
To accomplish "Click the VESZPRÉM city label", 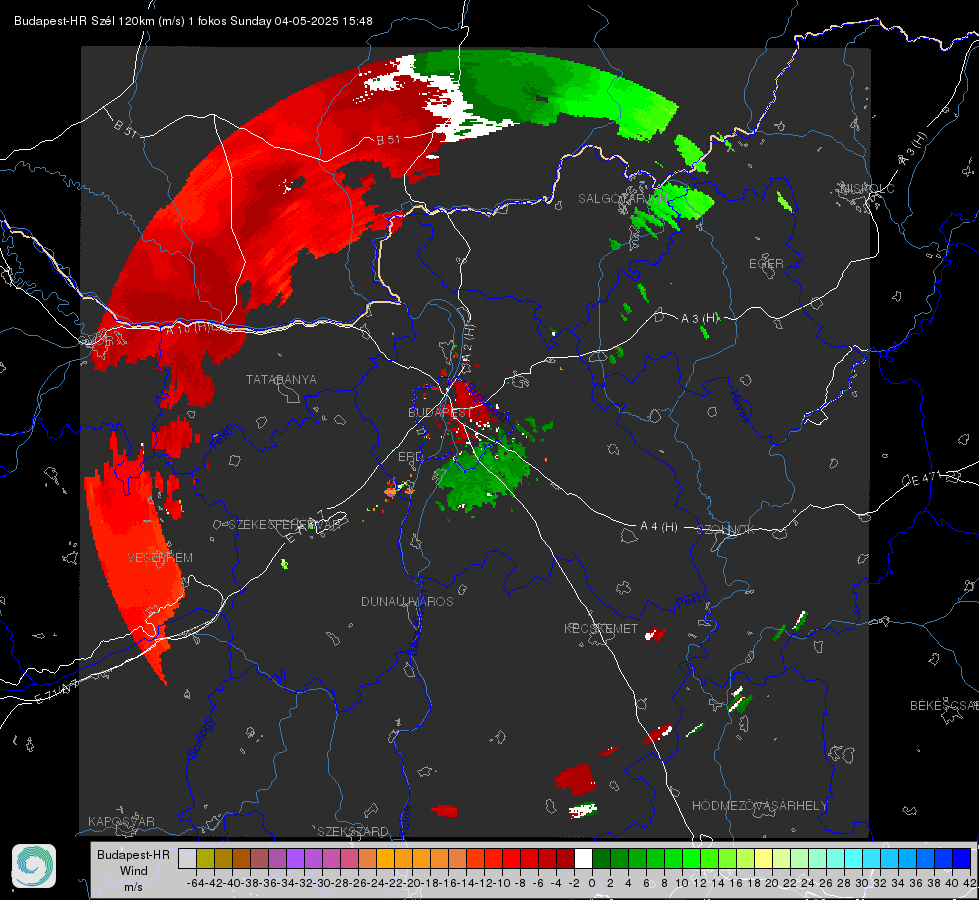I will (160, 558).
